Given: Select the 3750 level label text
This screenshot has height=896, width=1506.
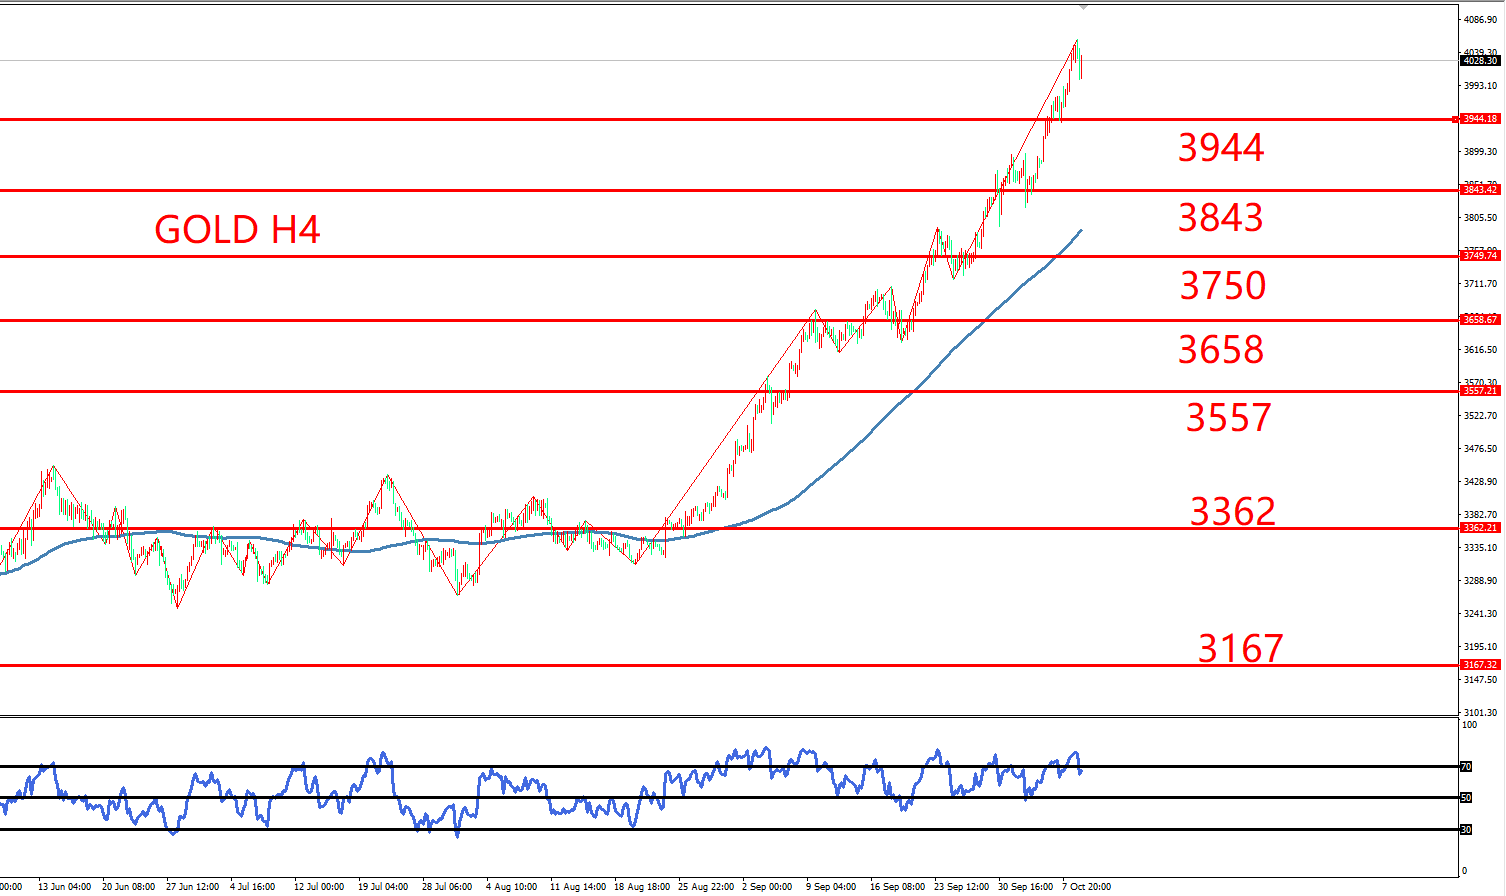Looking at the screenshot, I should [1222, 286].
